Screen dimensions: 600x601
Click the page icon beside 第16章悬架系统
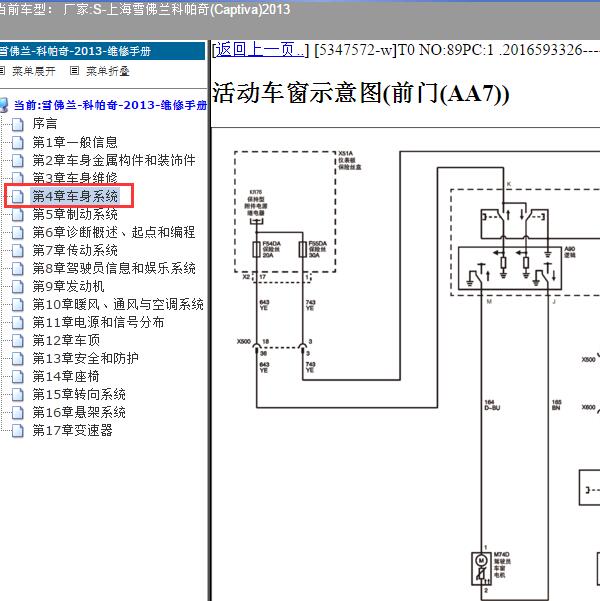tap(17, 412)
